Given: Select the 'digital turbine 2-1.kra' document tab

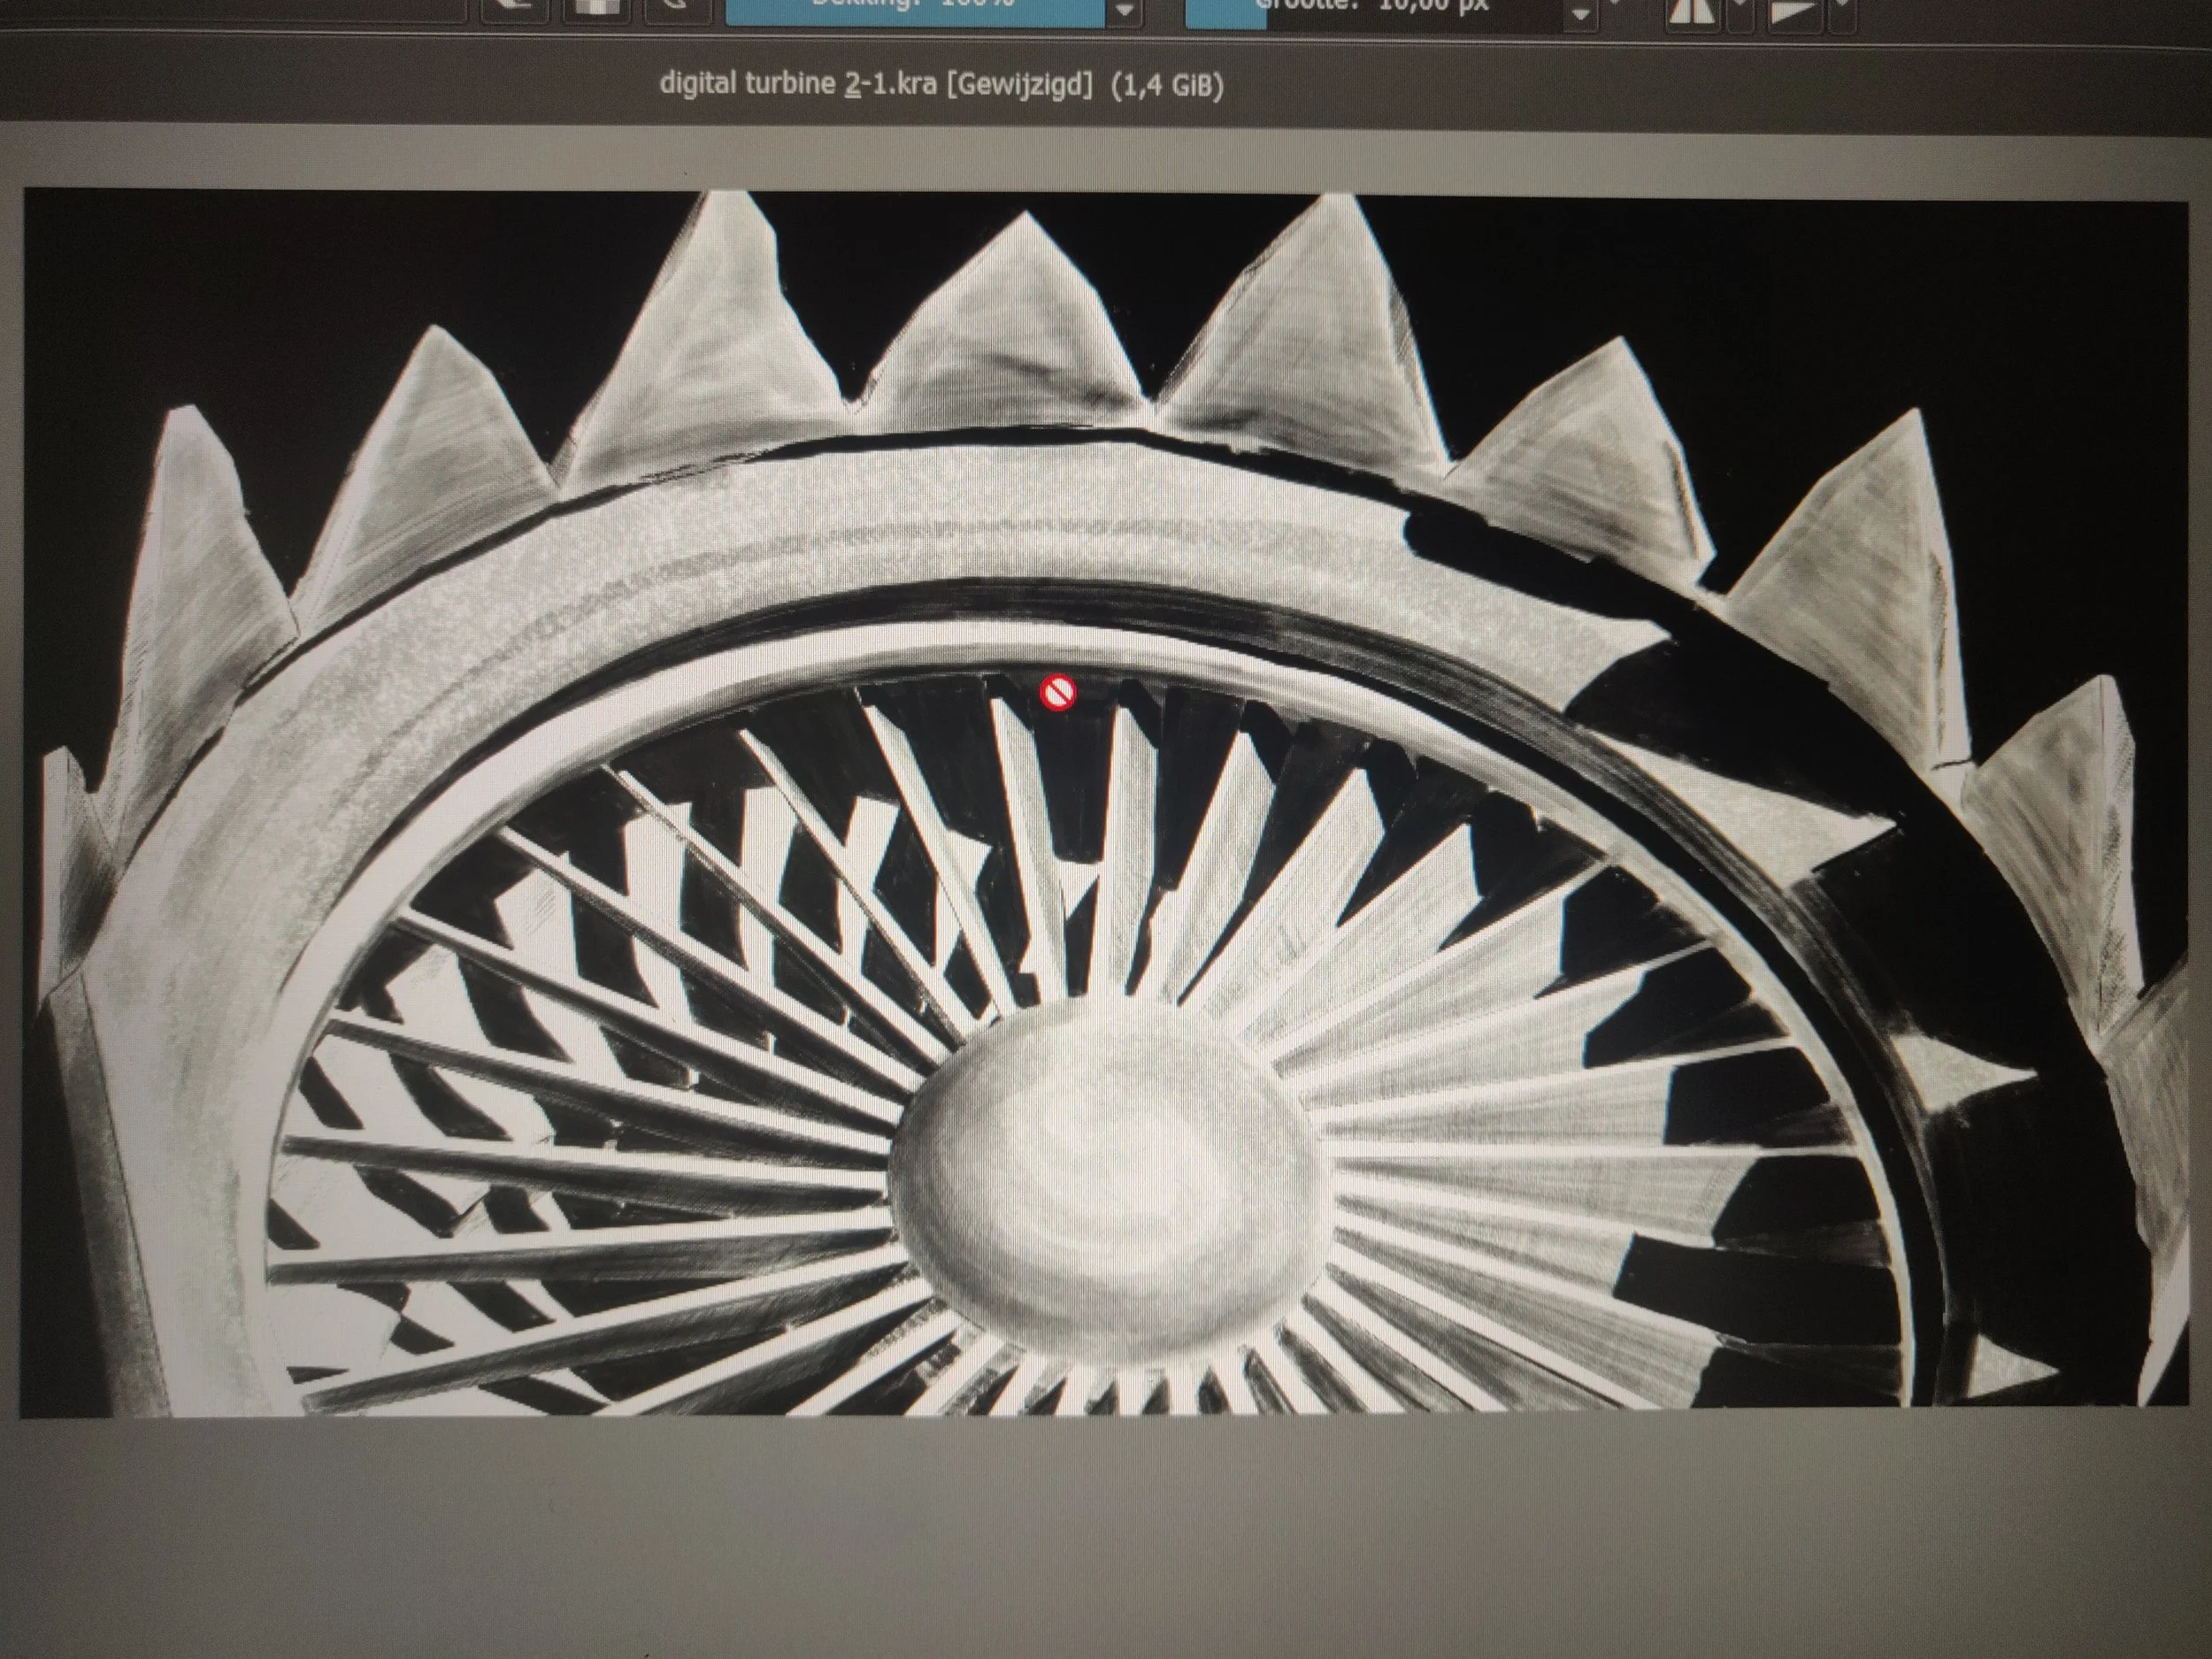Looking at the screenshot, I should click(941, 85).
